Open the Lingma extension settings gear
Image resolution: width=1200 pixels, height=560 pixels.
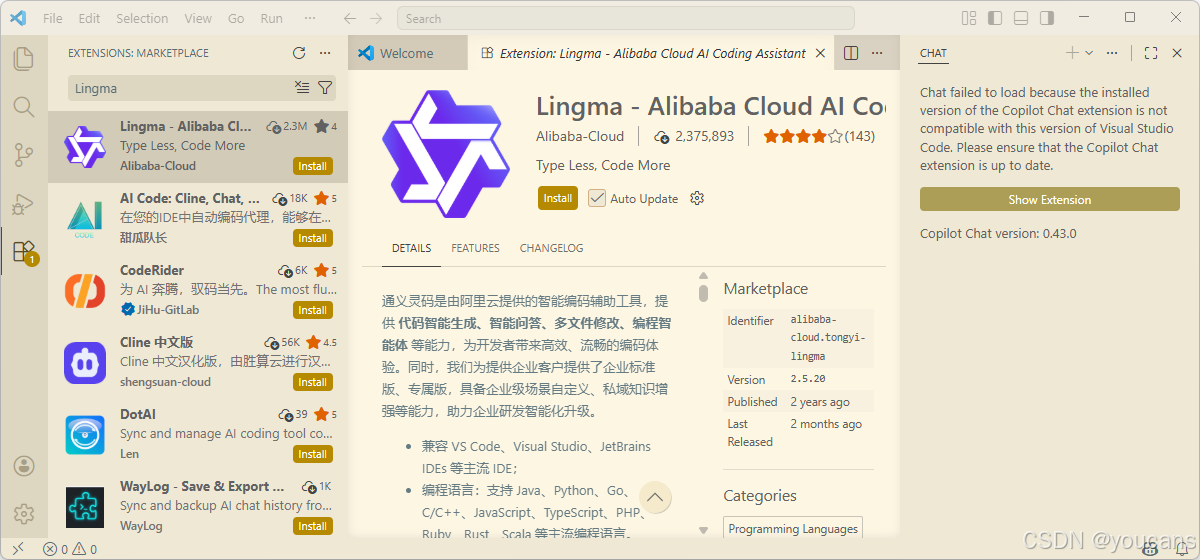pyautogui.click(x=697, y=198)
